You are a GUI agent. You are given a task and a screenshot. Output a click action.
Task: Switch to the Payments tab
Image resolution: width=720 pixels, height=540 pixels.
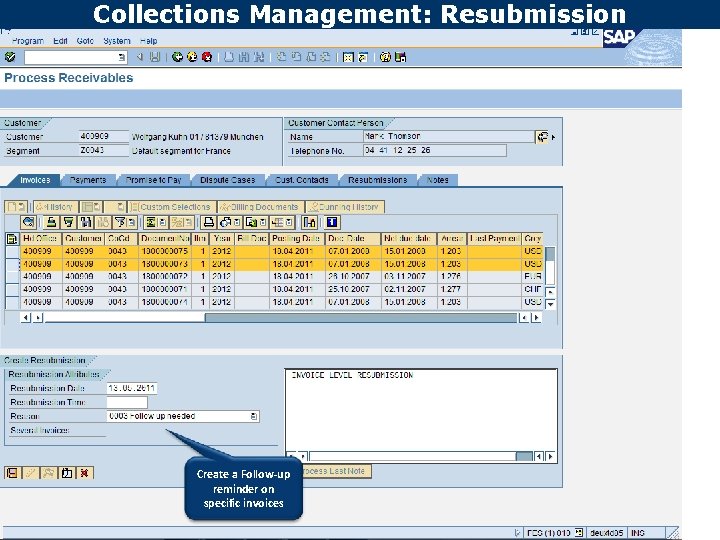[88, 180]
